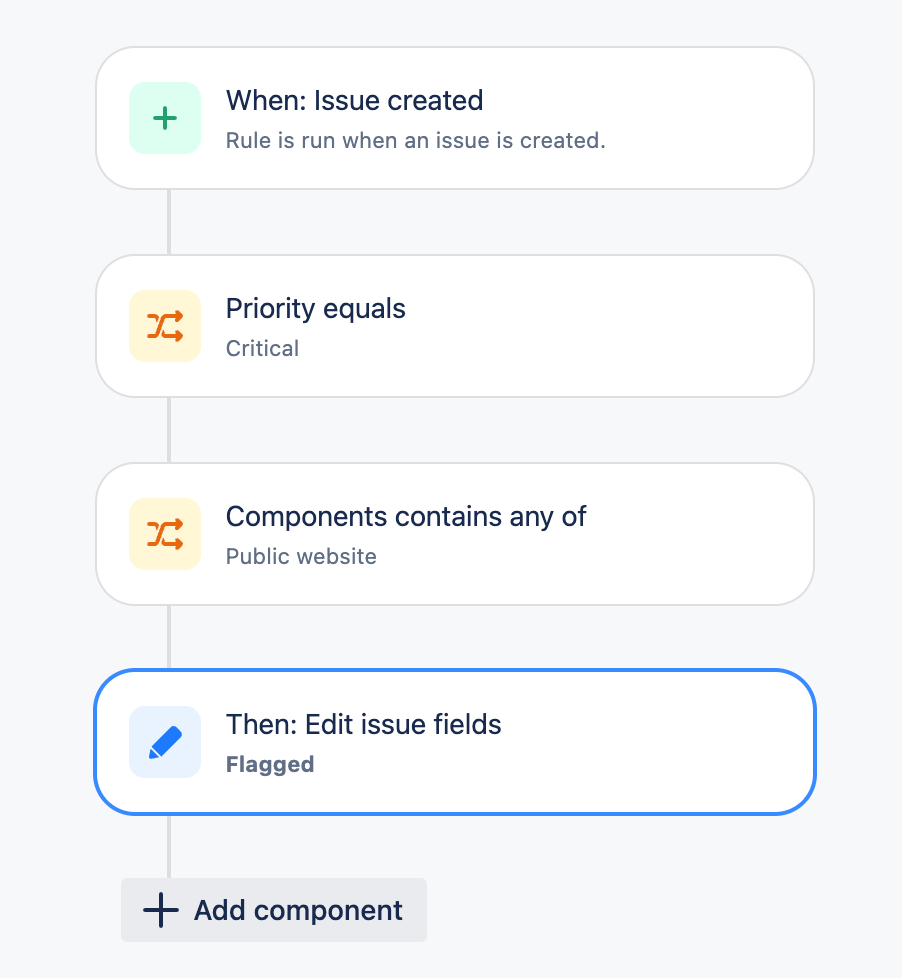Click connector line between trigger and Priority condition
Screen dimensions: 902x978
[169, 222]
